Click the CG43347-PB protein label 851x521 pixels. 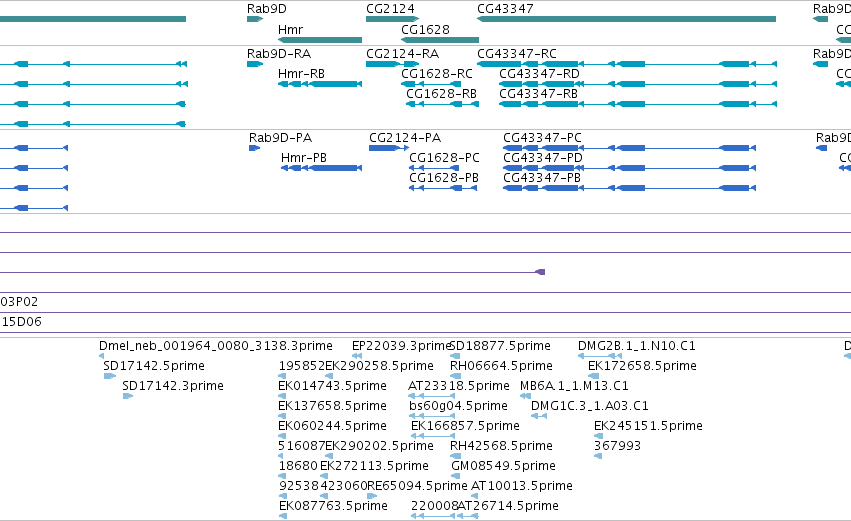542,178
